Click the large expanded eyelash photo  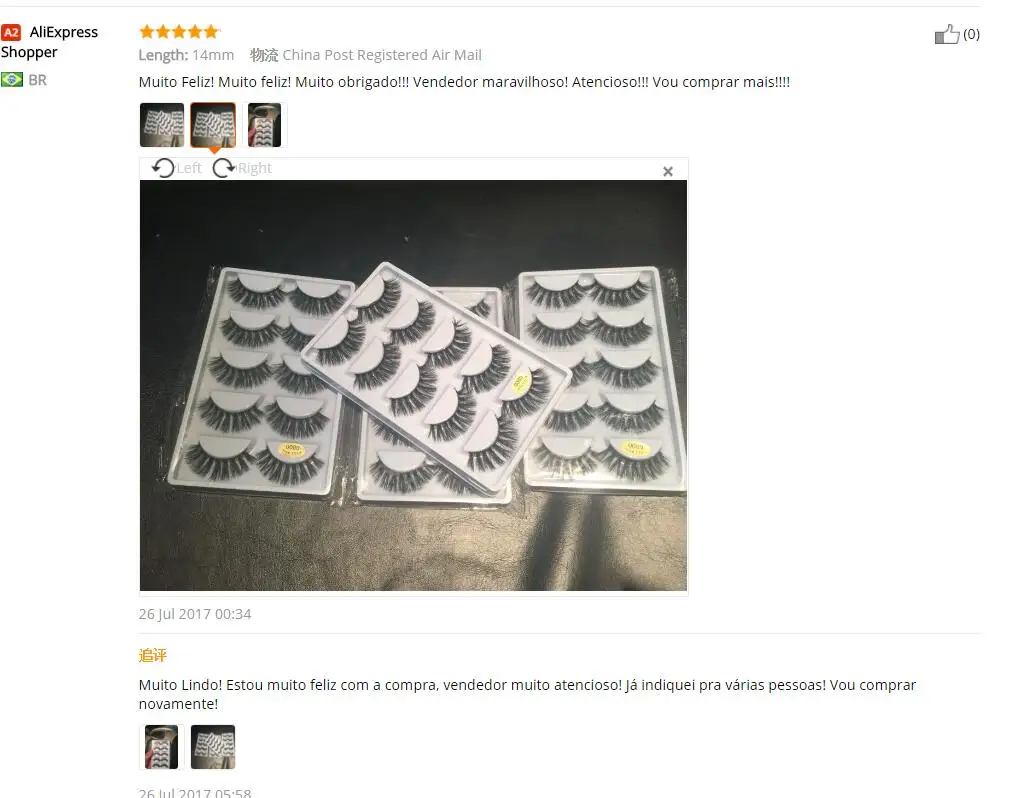pyautogui.click(x=413, y=385)
